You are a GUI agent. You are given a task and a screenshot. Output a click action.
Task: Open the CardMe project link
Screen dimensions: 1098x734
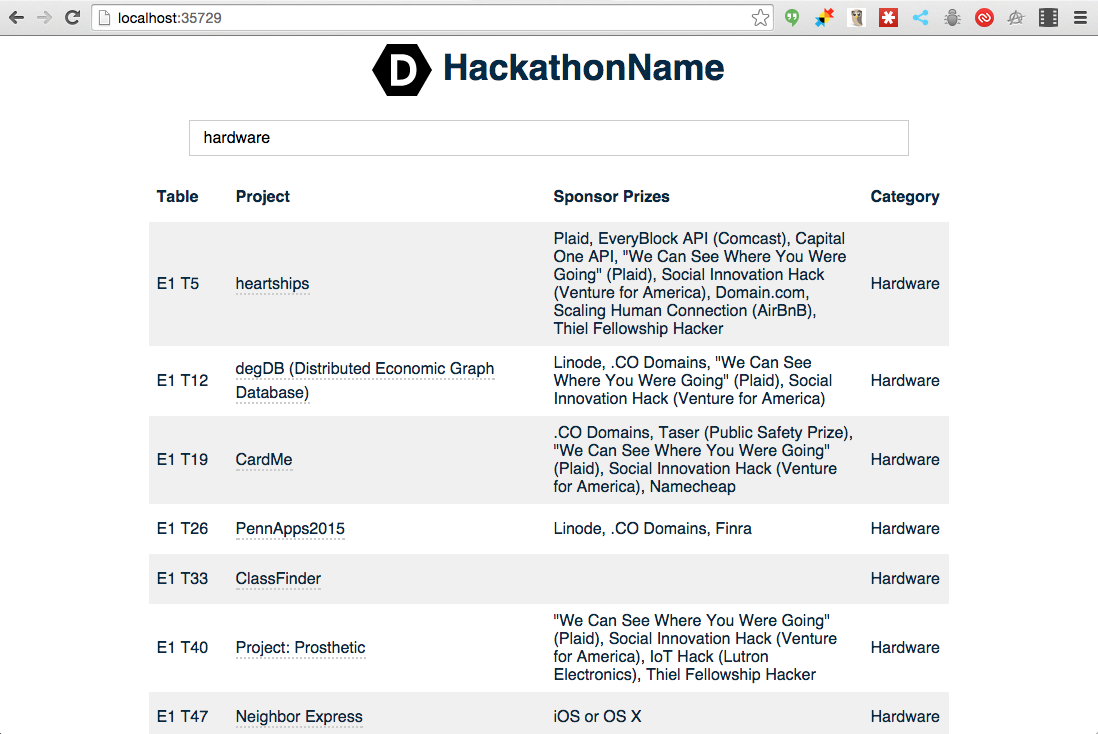pos(264,460)
